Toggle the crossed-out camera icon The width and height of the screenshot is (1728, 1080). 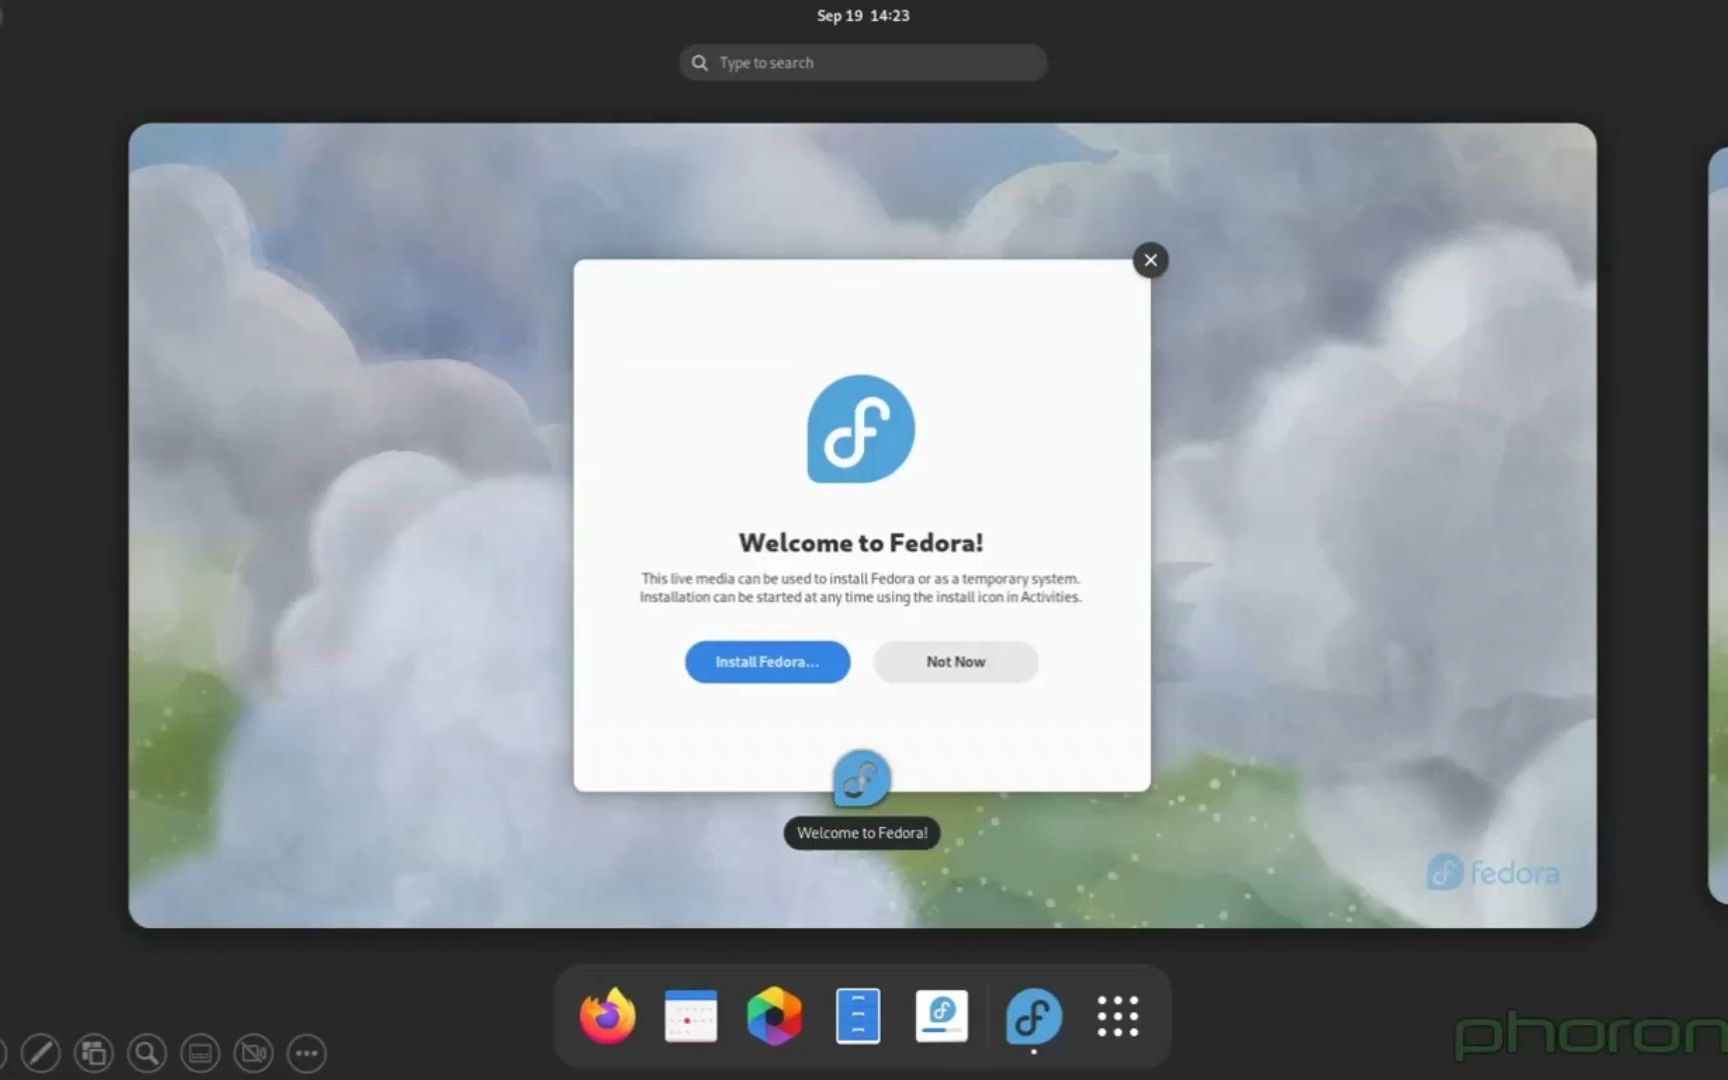[x=253, y=1053]
